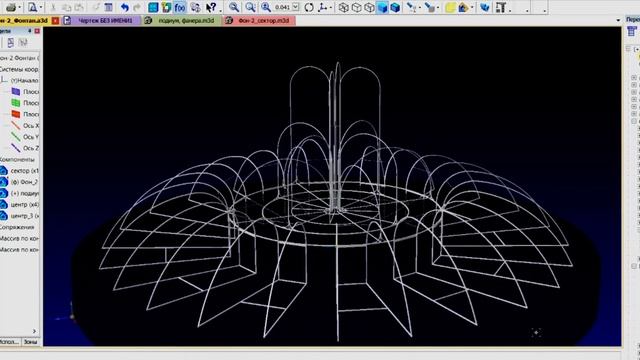This screenshot has width=640, height=360.
Task: Select shaded-with-edges blue cube icon
Action: click(x=395, y=7)
